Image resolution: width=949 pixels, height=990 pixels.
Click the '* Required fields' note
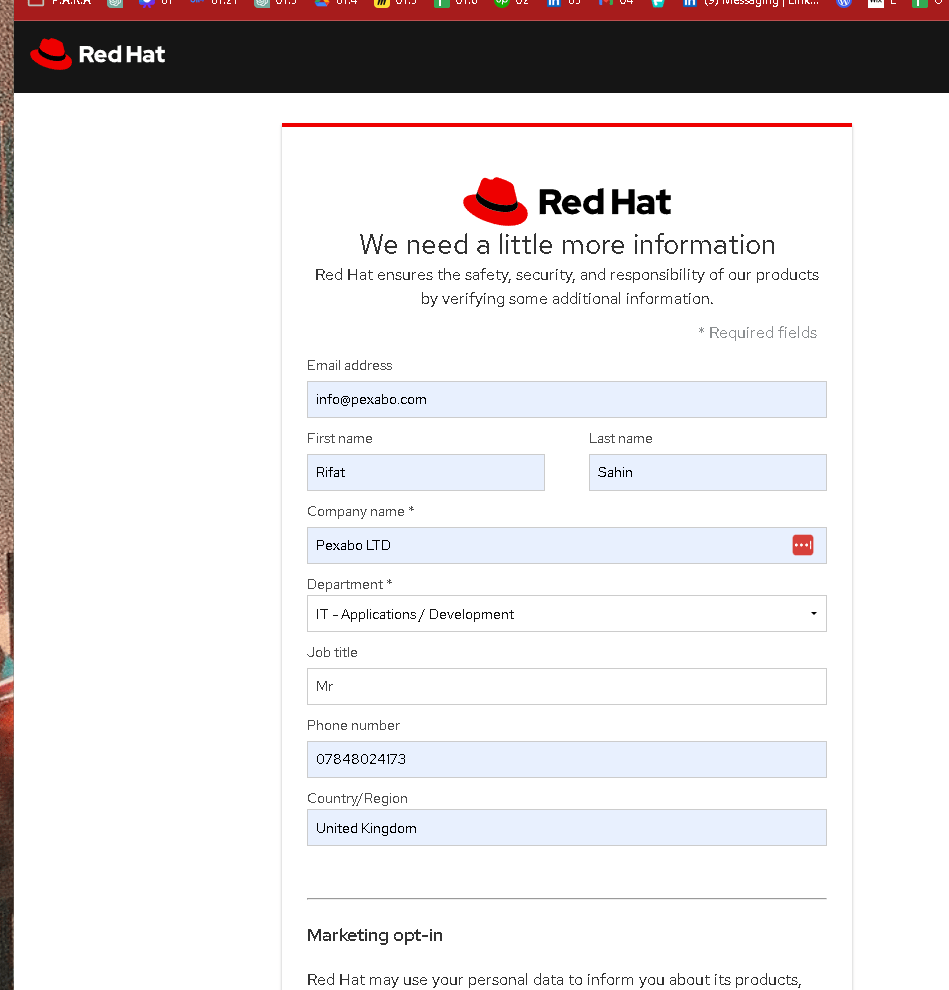pos(757,333)
